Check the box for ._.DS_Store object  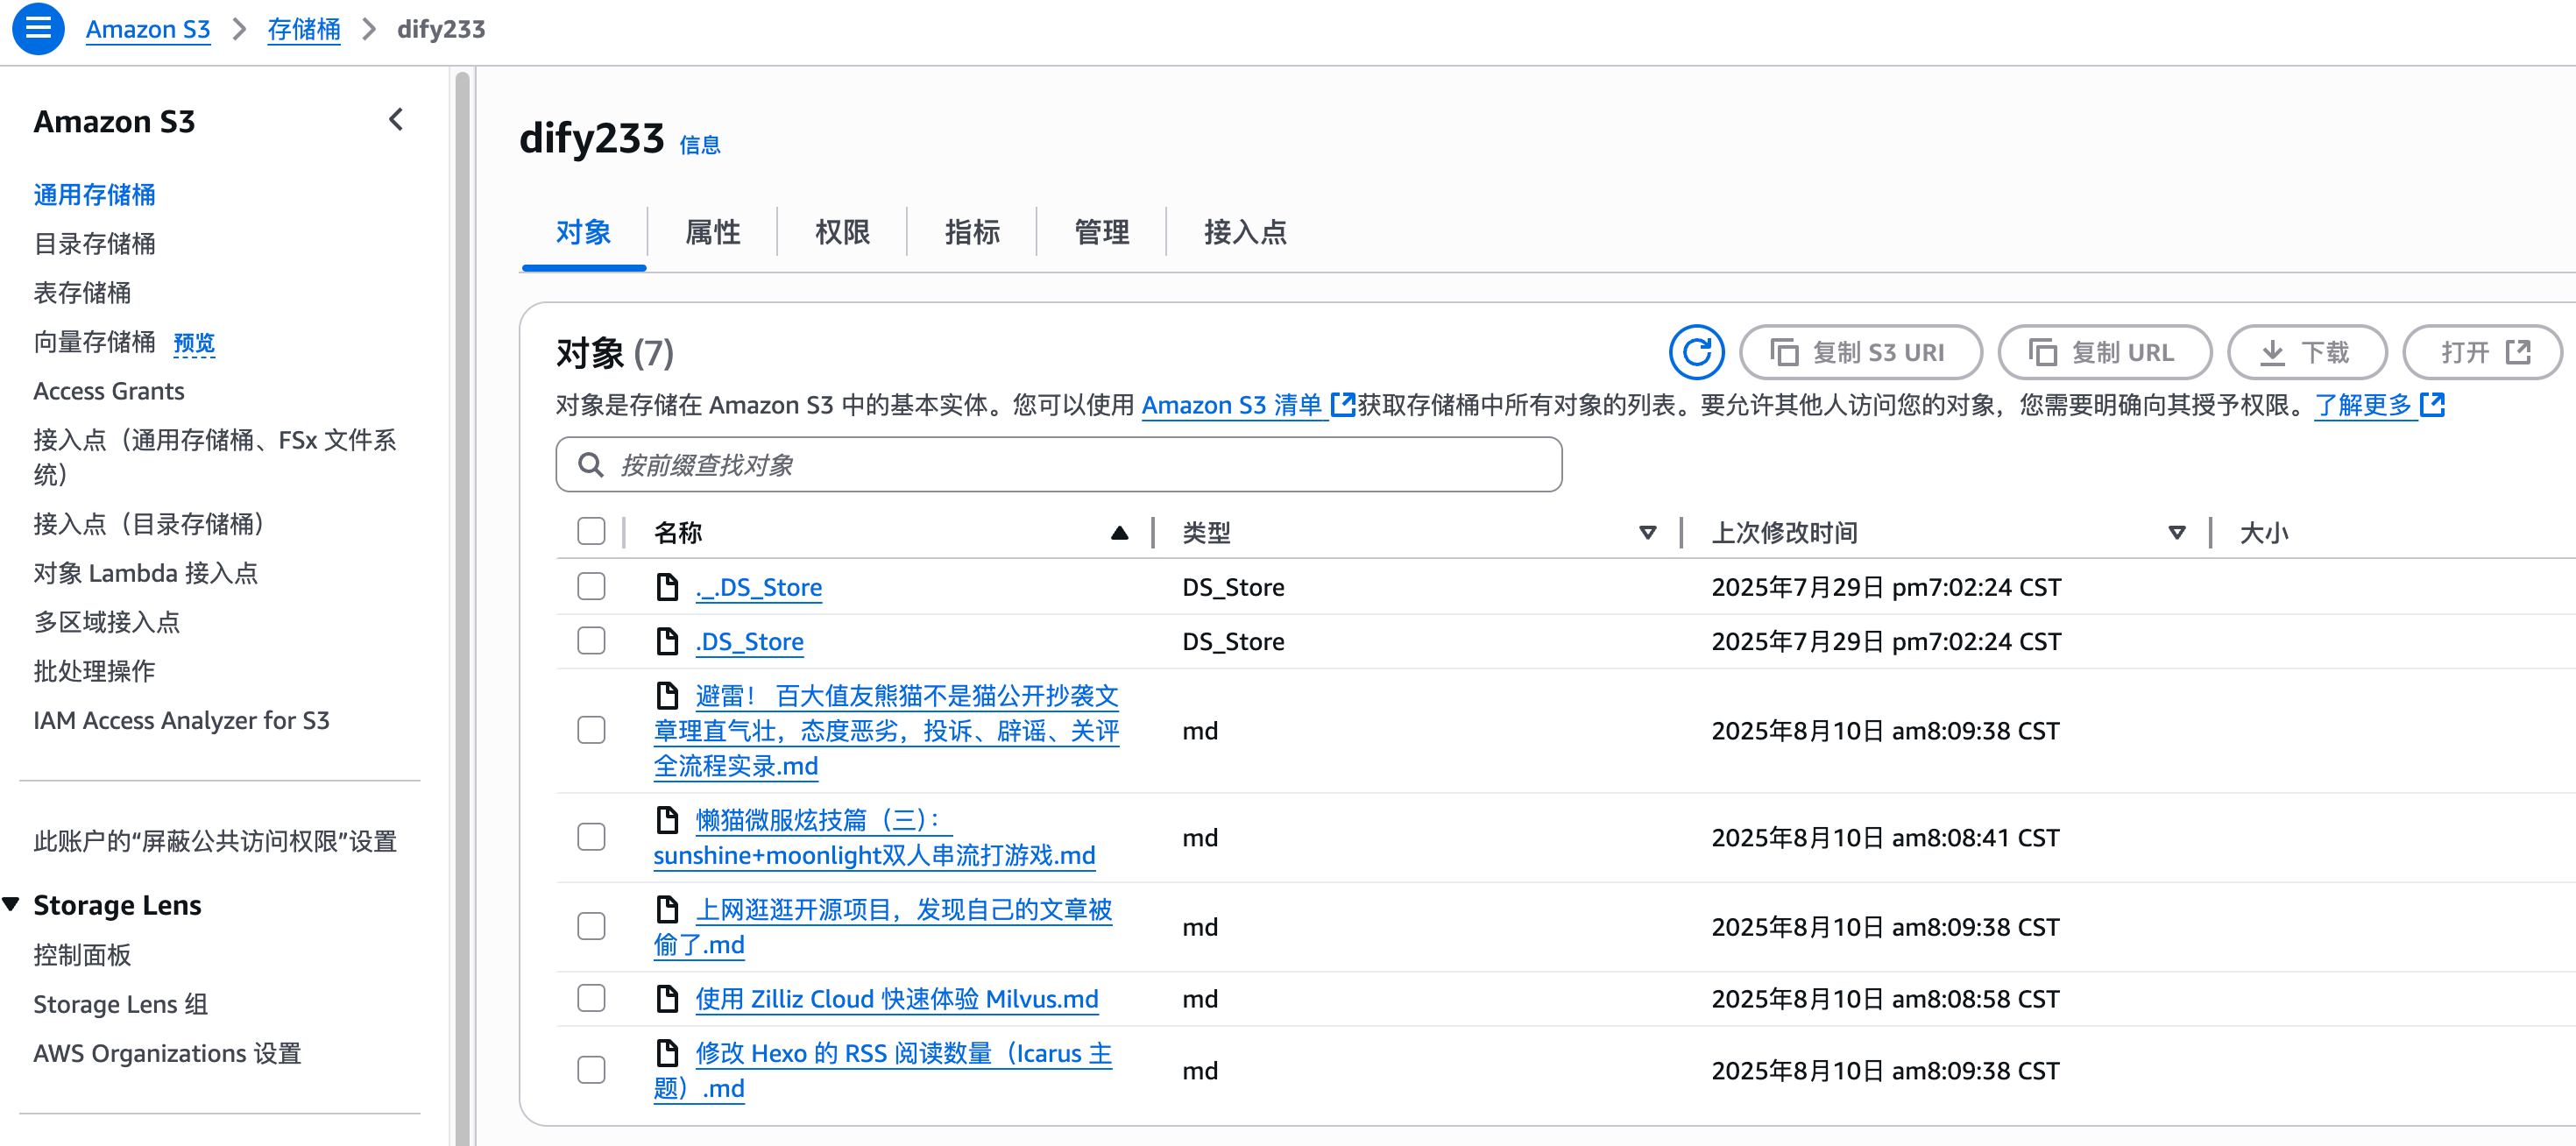pyautogui.click(x=591, y=586)
